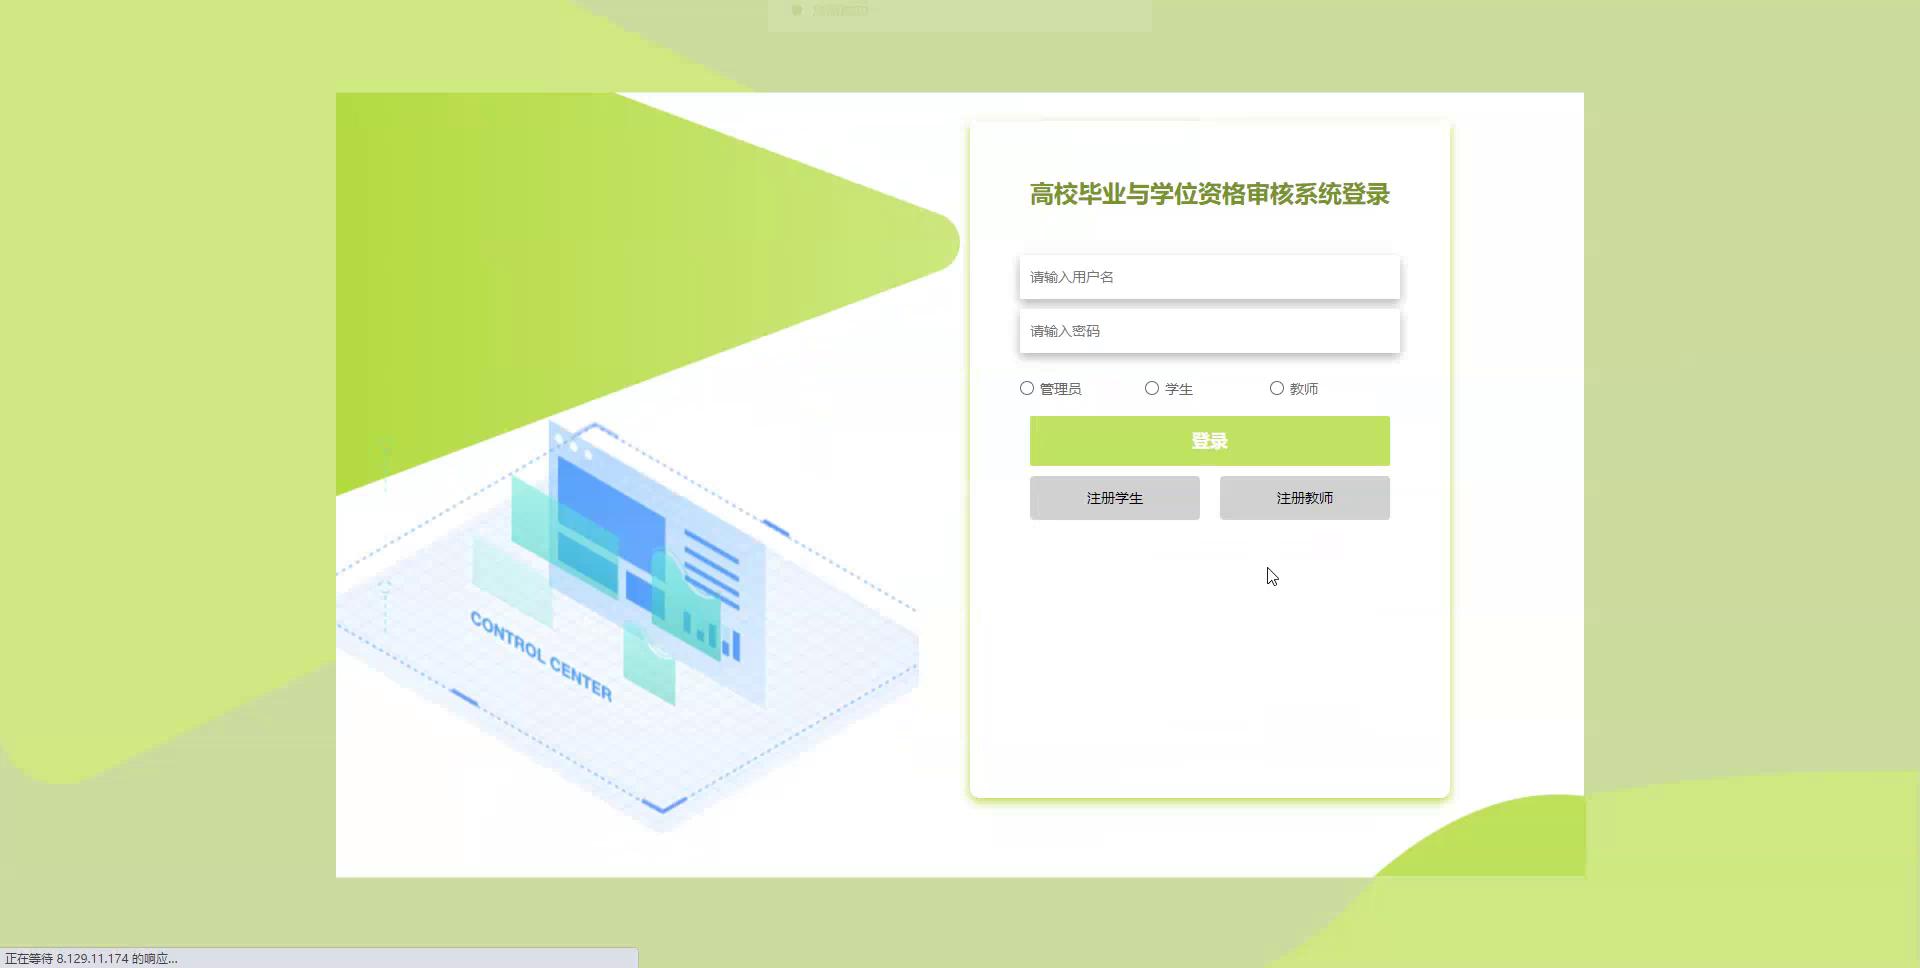Click the CONTROL CENTER illustration
This screenshot has height=968, width=1920.
point(628,625)
